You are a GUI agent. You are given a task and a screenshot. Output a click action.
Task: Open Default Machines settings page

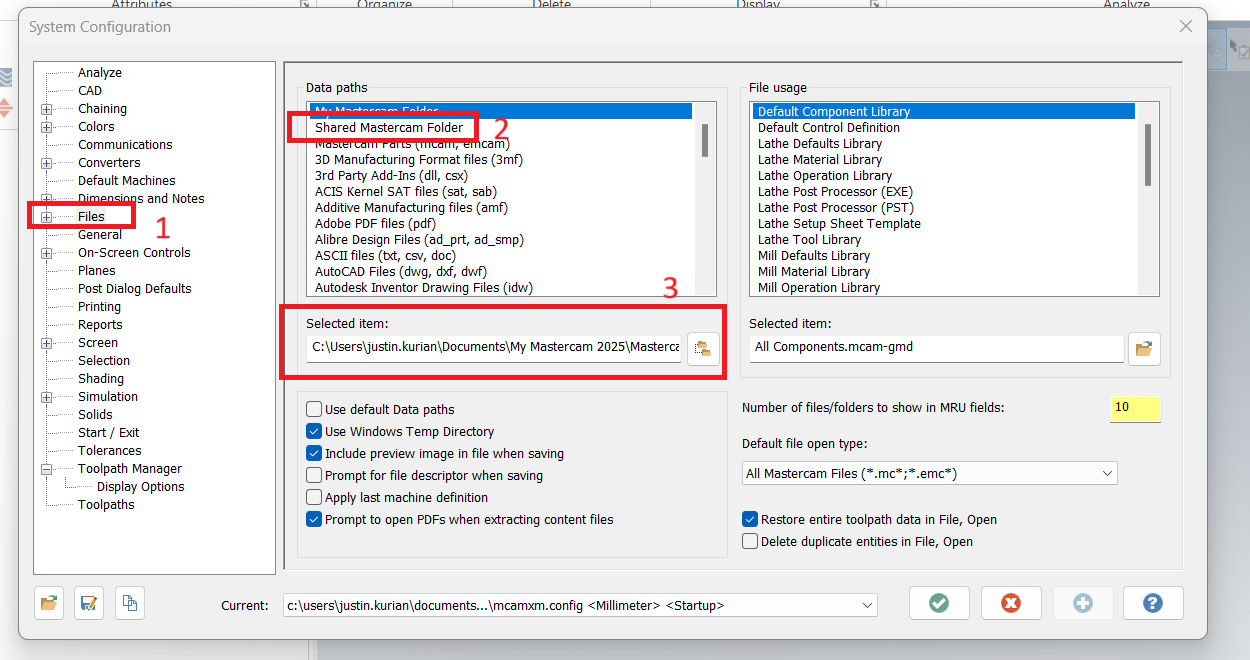coord(126,180)
